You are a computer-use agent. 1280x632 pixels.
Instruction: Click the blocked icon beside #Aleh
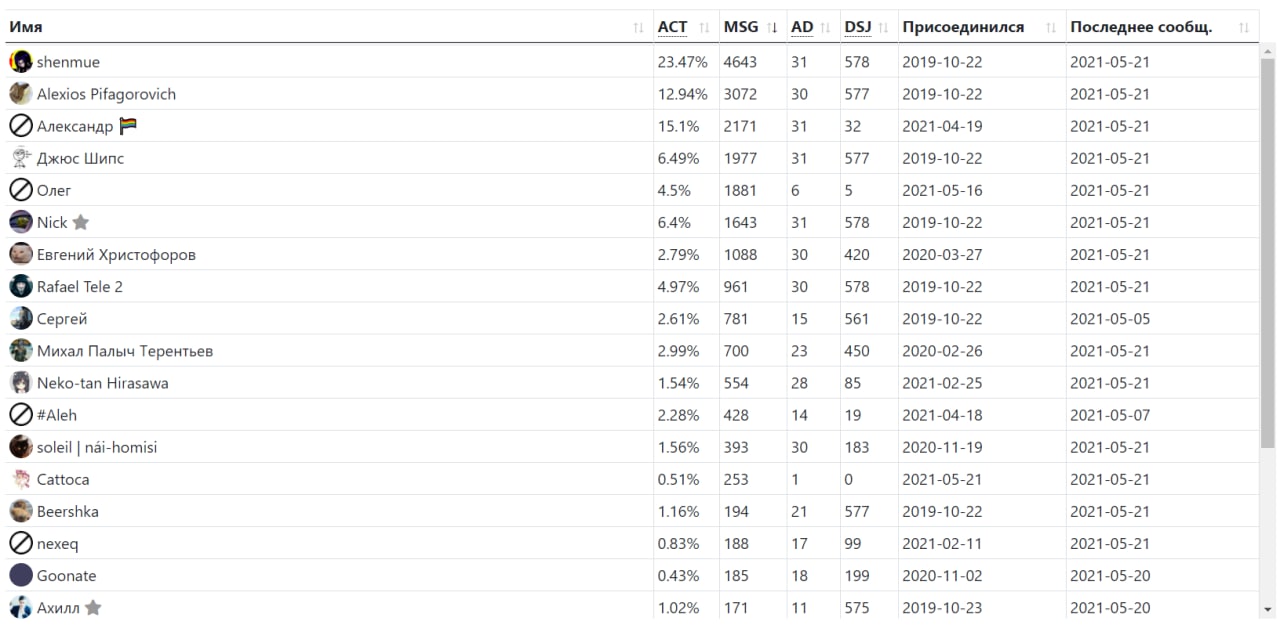(x=21, y=415)
